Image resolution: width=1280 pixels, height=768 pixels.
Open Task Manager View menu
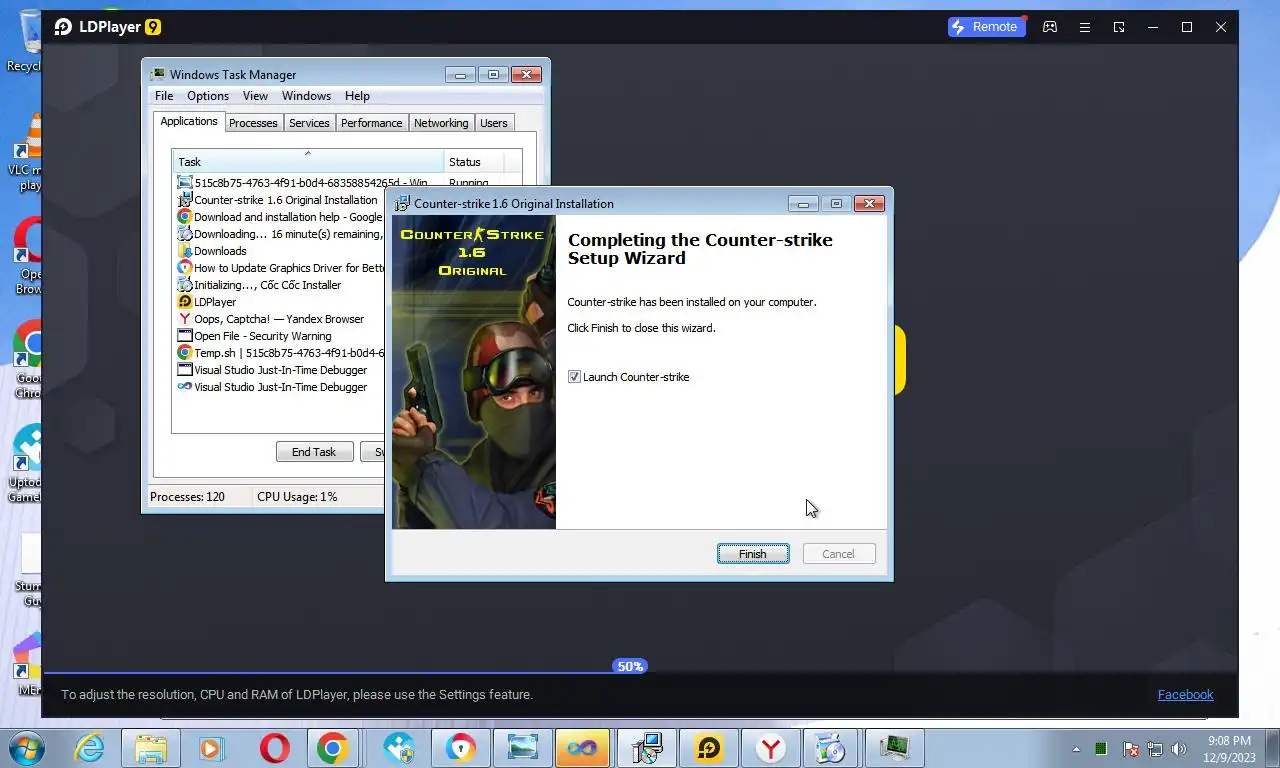[x=255, y=96]
